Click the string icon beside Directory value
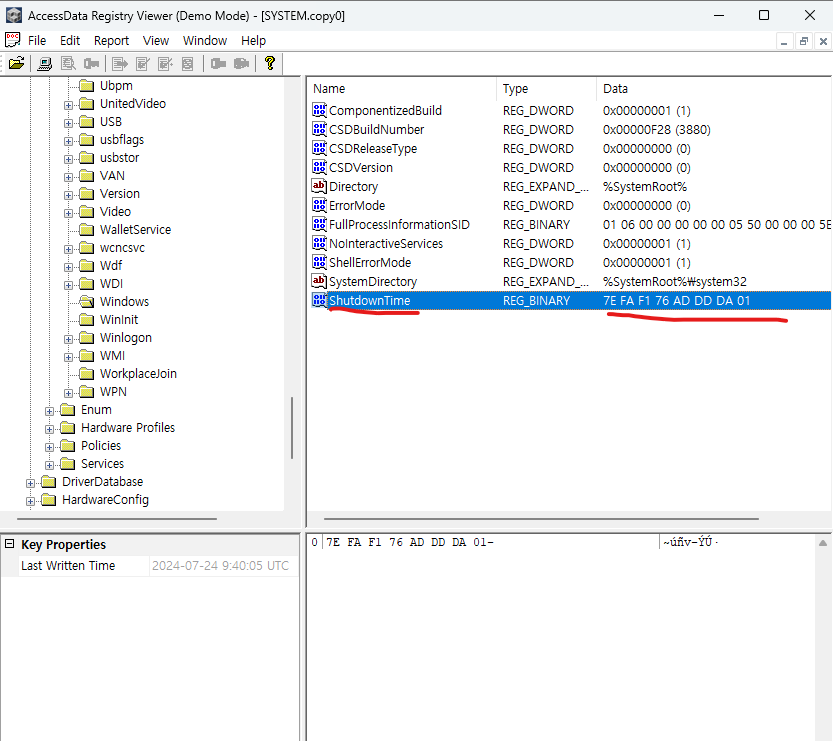The image size is (833, 741). point(319,186)
